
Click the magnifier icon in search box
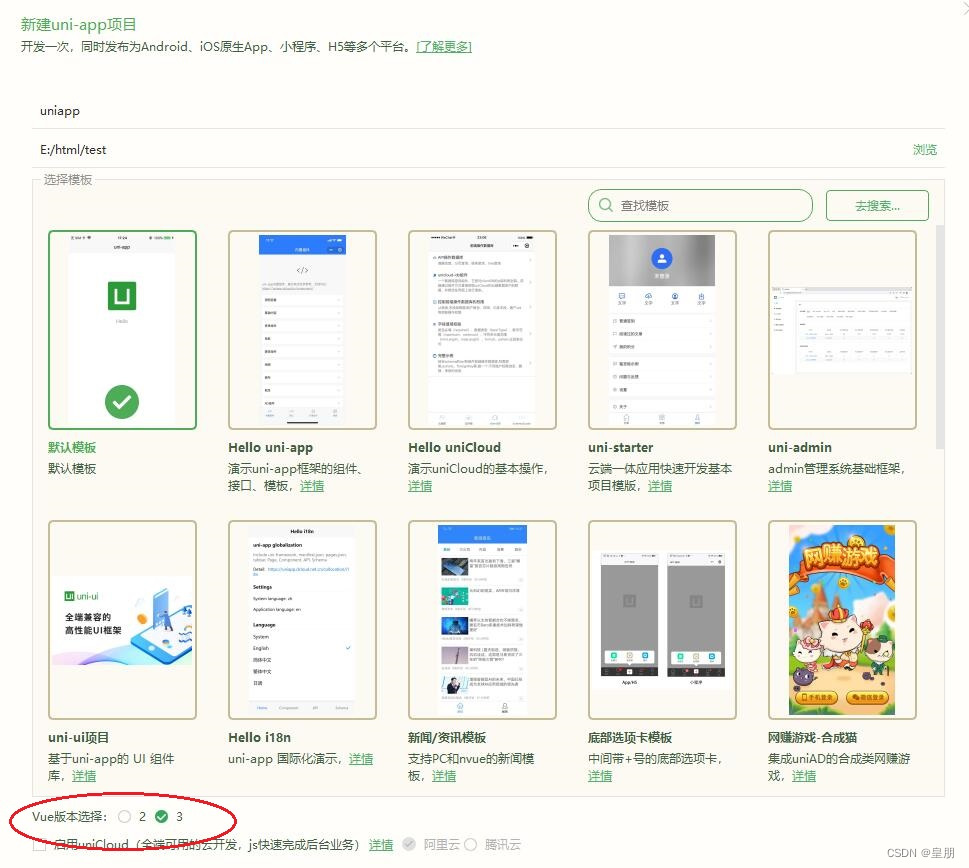pos(605,204)
